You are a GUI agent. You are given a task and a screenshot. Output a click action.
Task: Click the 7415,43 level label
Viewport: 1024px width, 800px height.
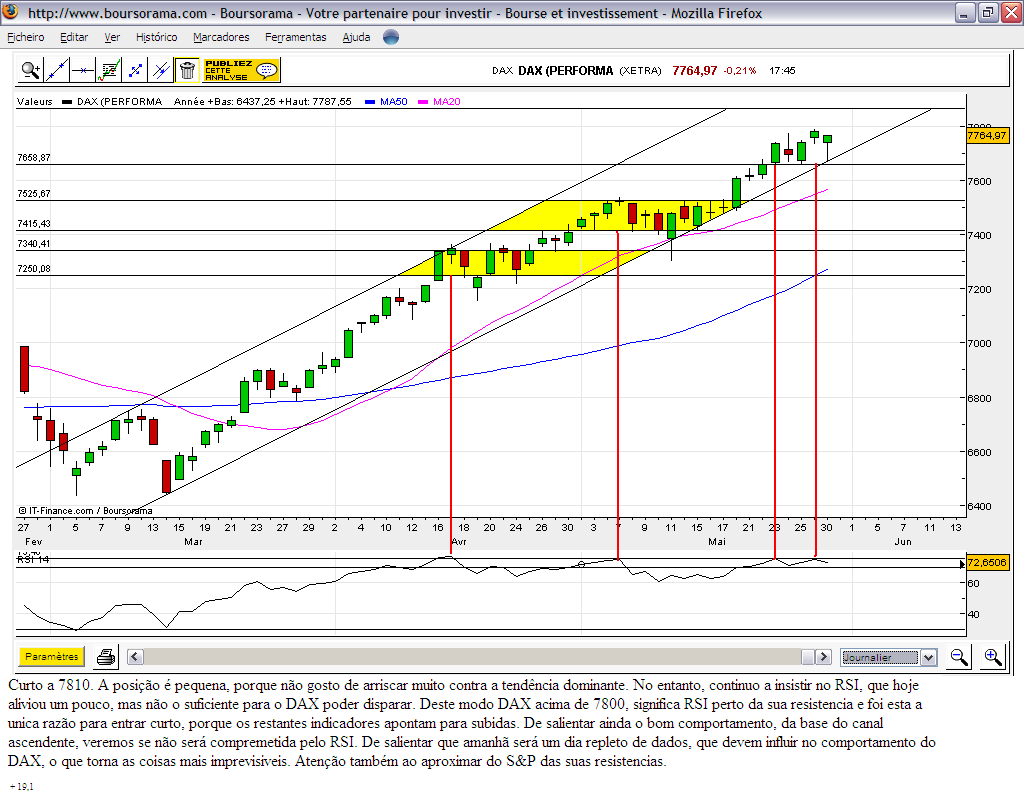pos(34,223)
